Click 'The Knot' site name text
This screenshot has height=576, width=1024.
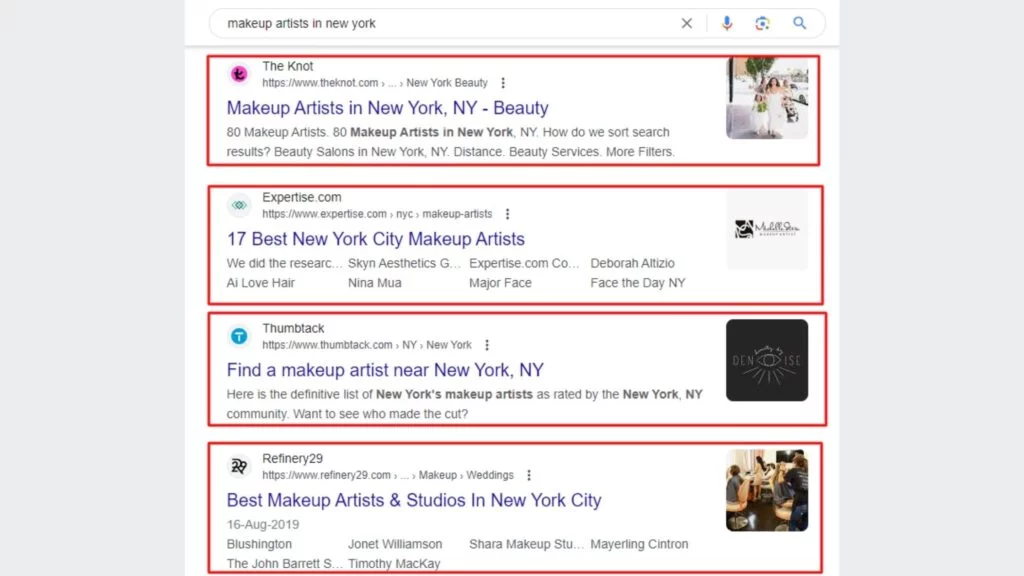pos(287,66)
